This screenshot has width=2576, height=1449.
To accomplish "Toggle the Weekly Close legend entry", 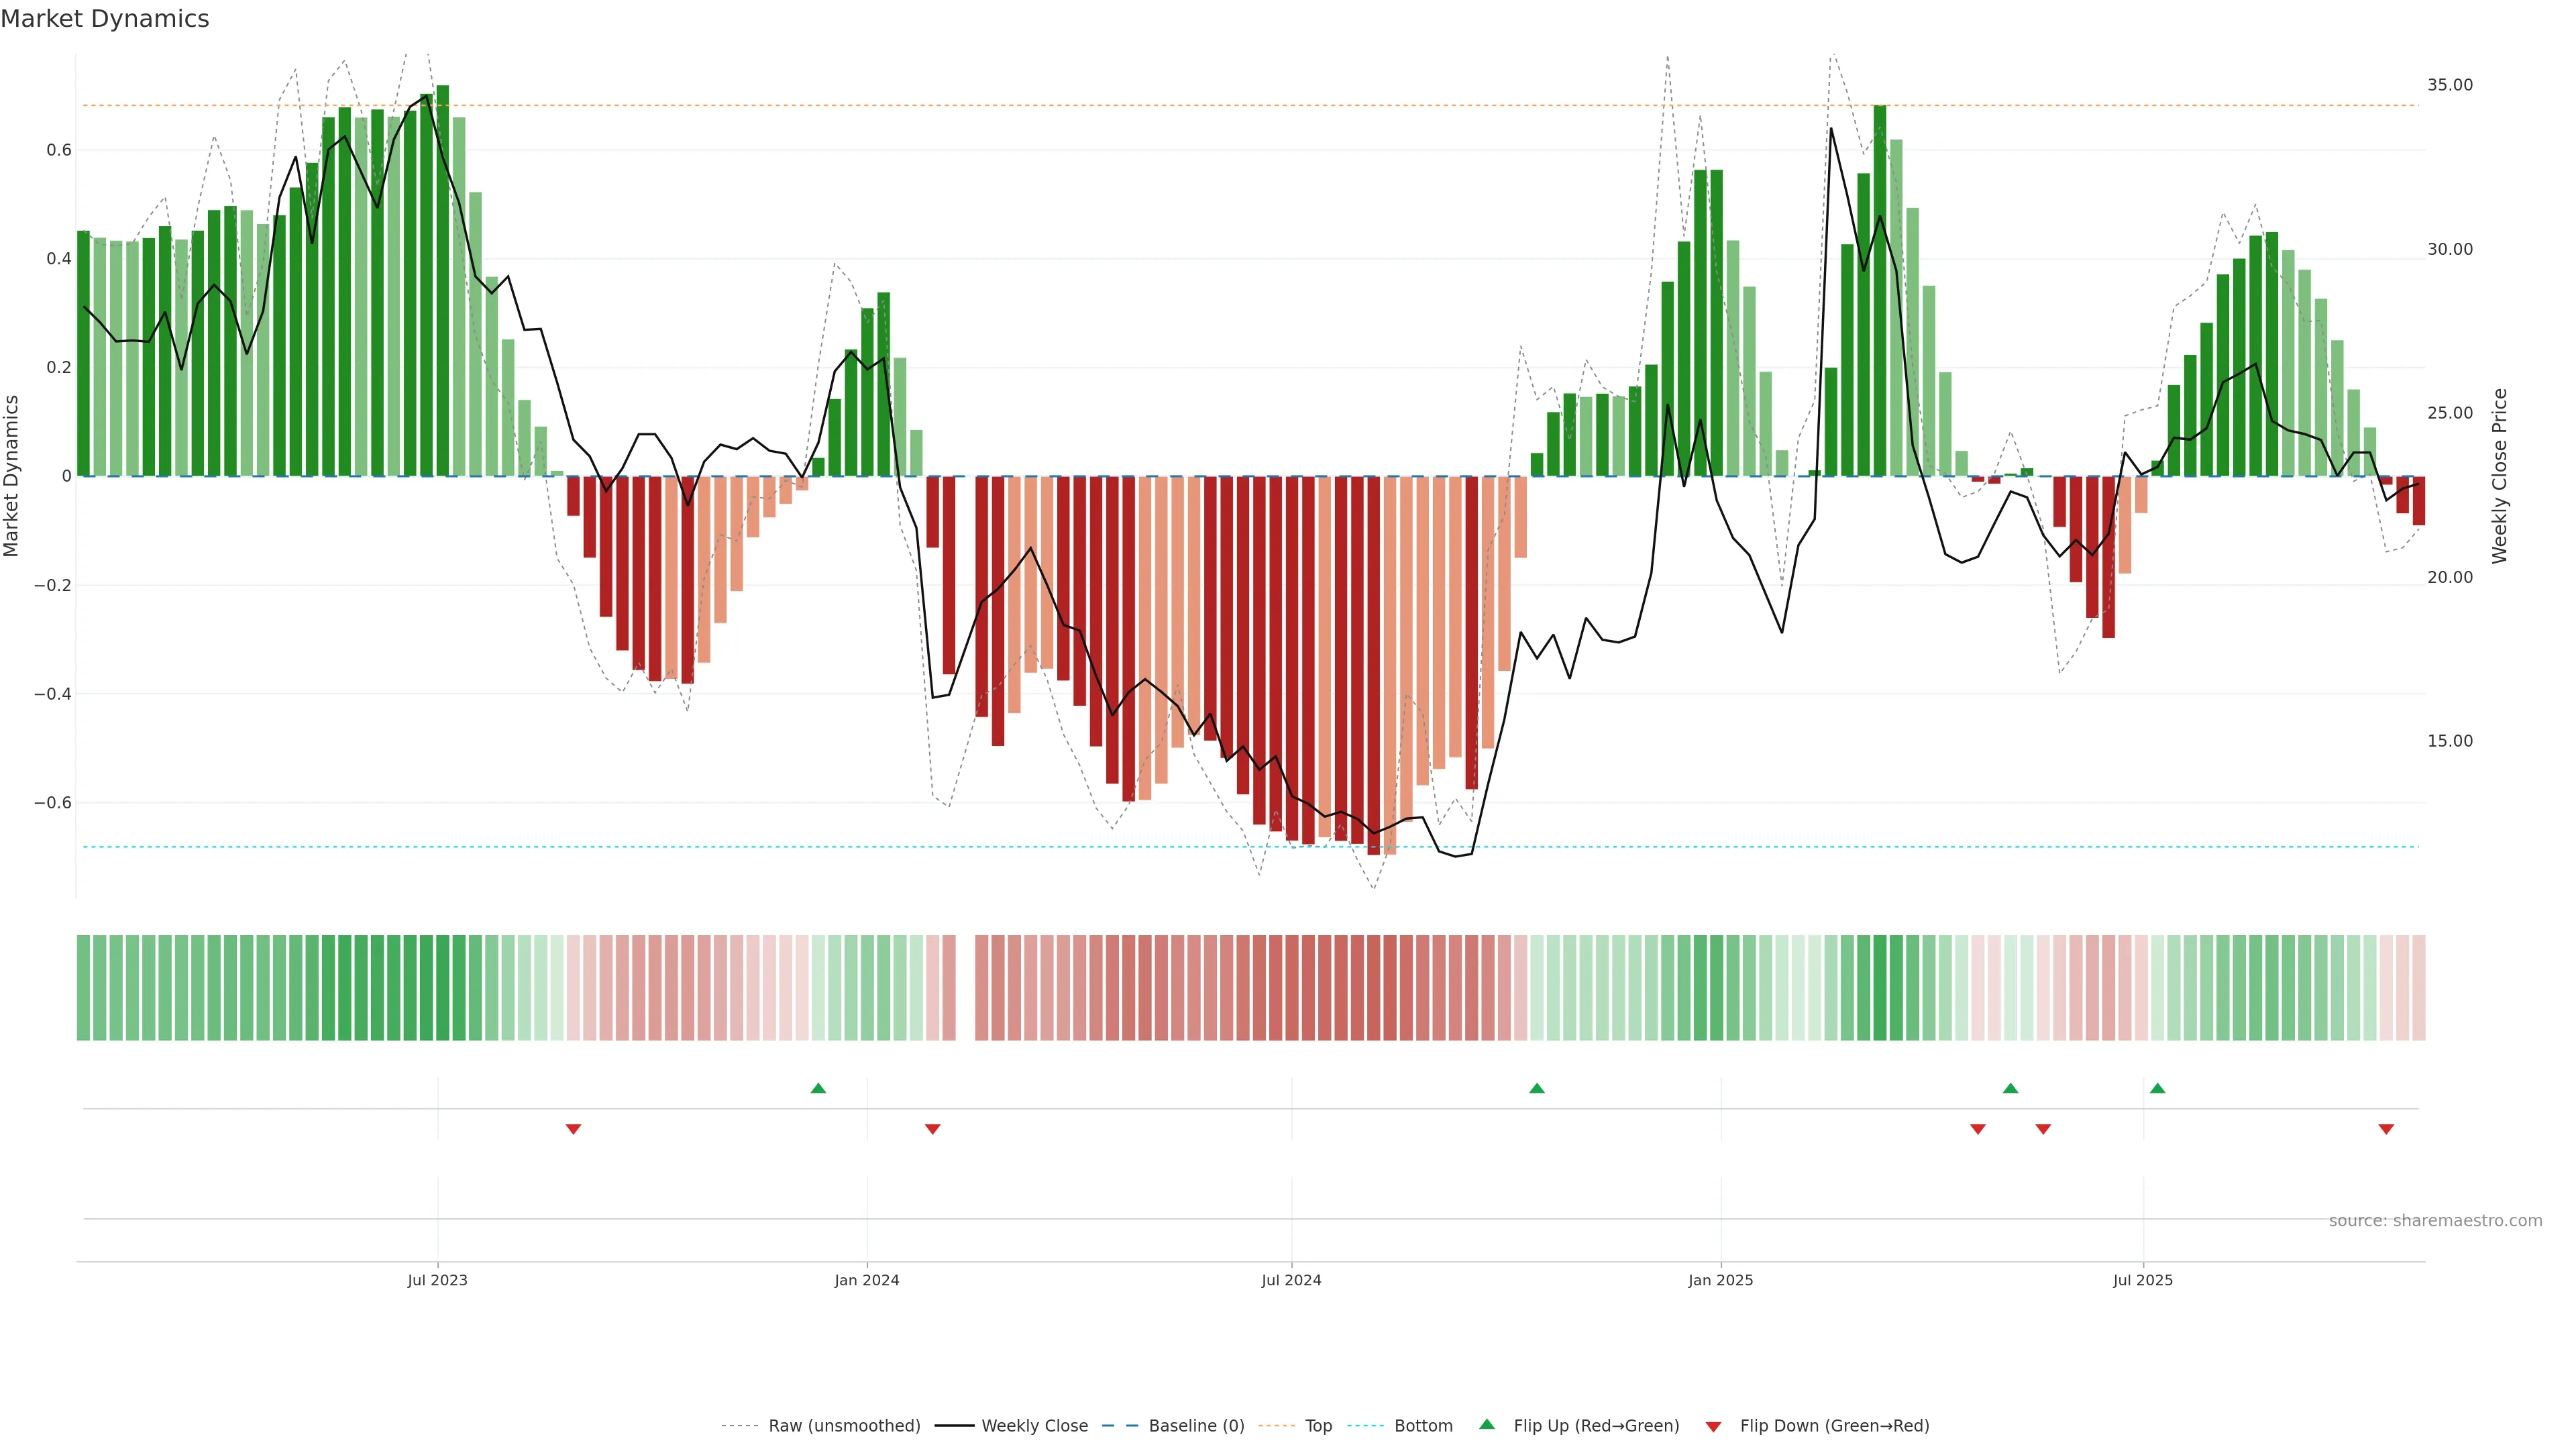I will (1034, 1426).
